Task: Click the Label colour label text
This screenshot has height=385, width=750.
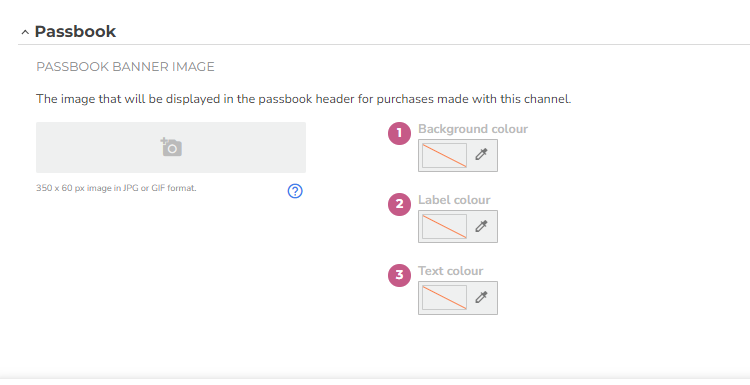Action: 454,200
